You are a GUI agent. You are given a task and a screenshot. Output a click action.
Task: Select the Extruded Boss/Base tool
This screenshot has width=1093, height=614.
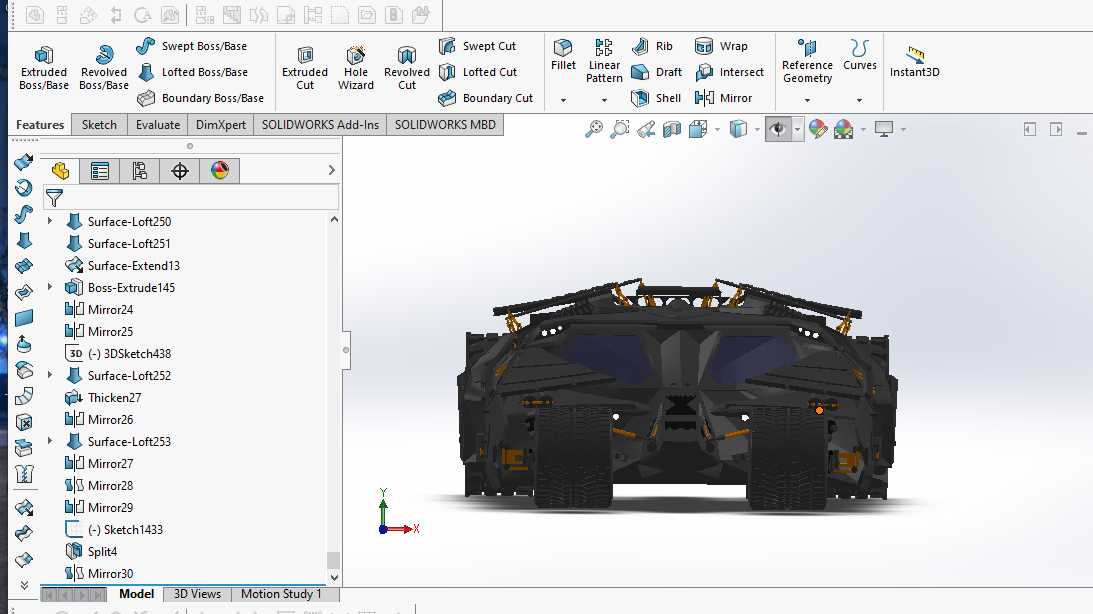click(x=43, y=68)
